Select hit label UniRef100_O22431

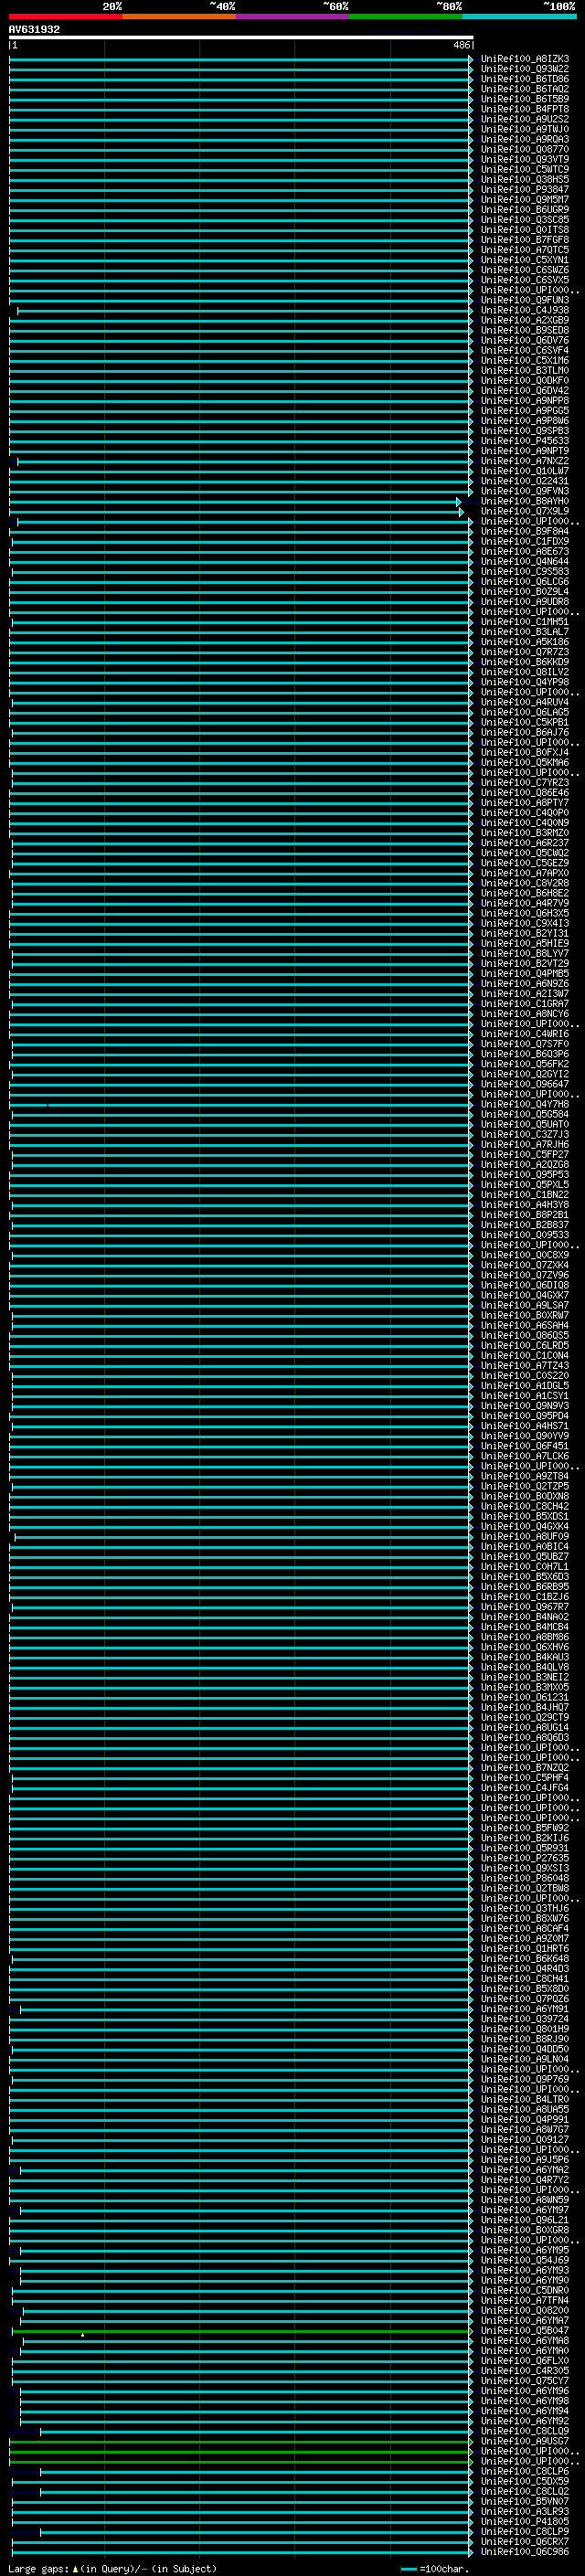tap(525, 481)
